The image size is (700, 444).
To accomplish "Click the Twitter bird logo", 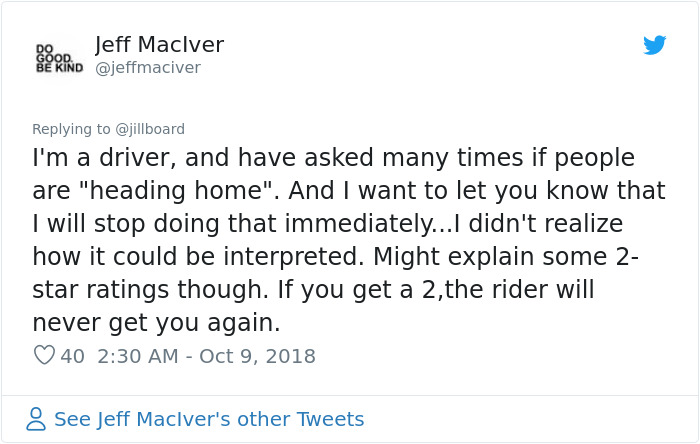I will 654,45.
